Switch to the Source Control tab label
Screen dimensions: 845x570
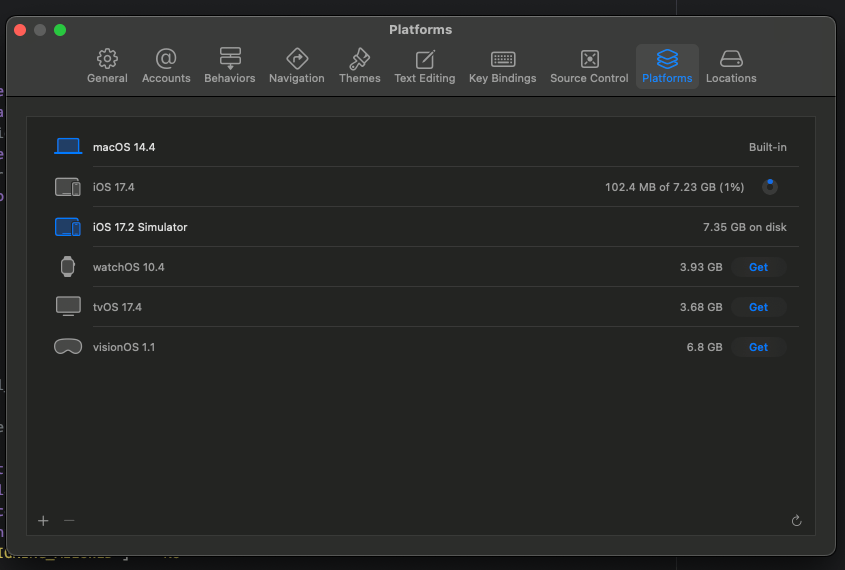pos(589,78)
